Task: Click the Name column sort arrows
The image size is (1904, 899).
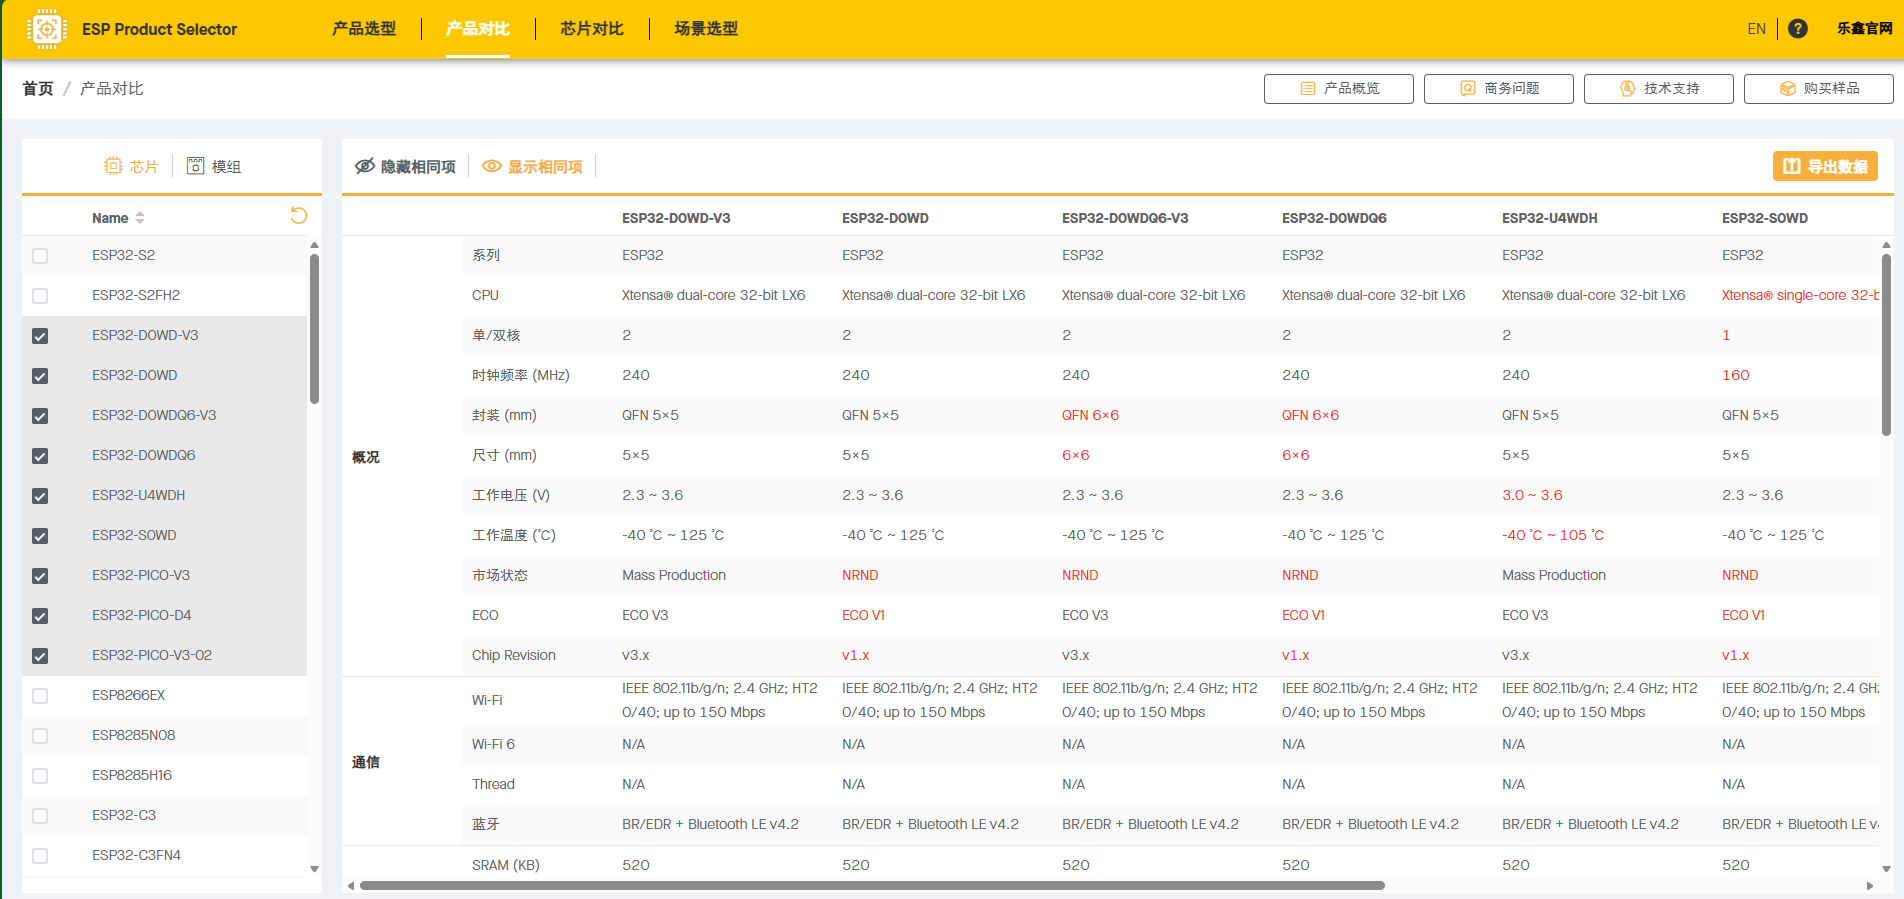Action: pos(140,218)
